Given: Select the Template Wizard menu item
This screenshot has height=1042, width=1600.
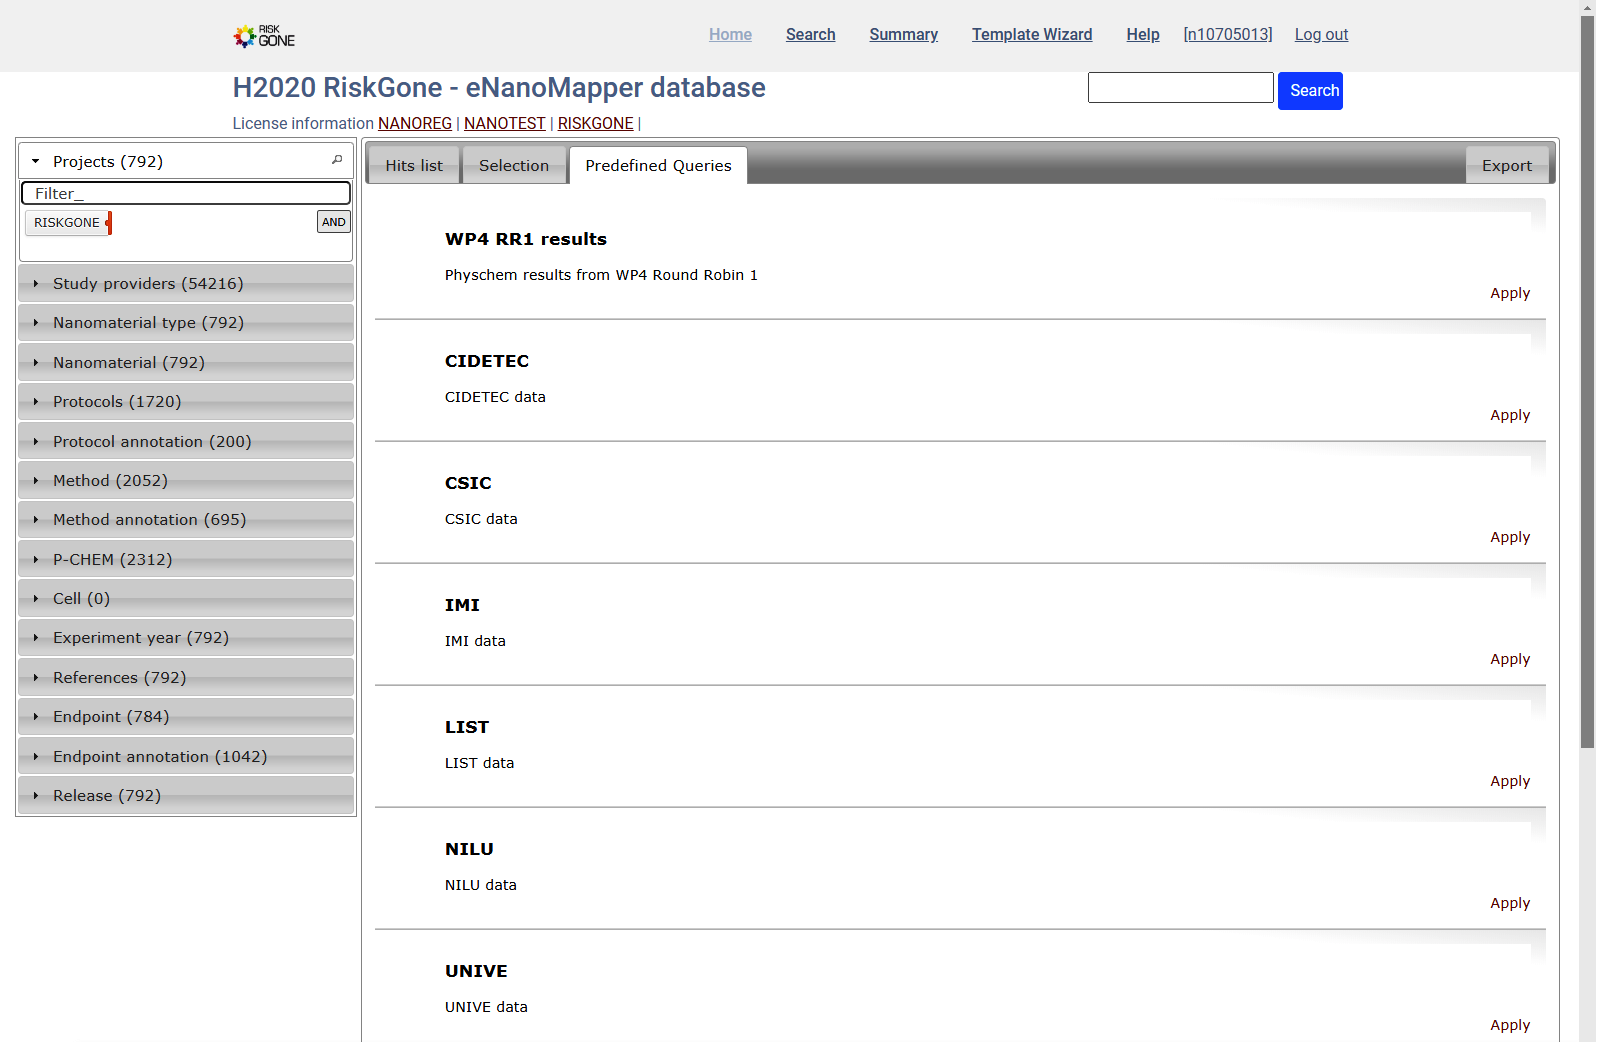Looking at the screenshot, I should tap(1032, 34).
